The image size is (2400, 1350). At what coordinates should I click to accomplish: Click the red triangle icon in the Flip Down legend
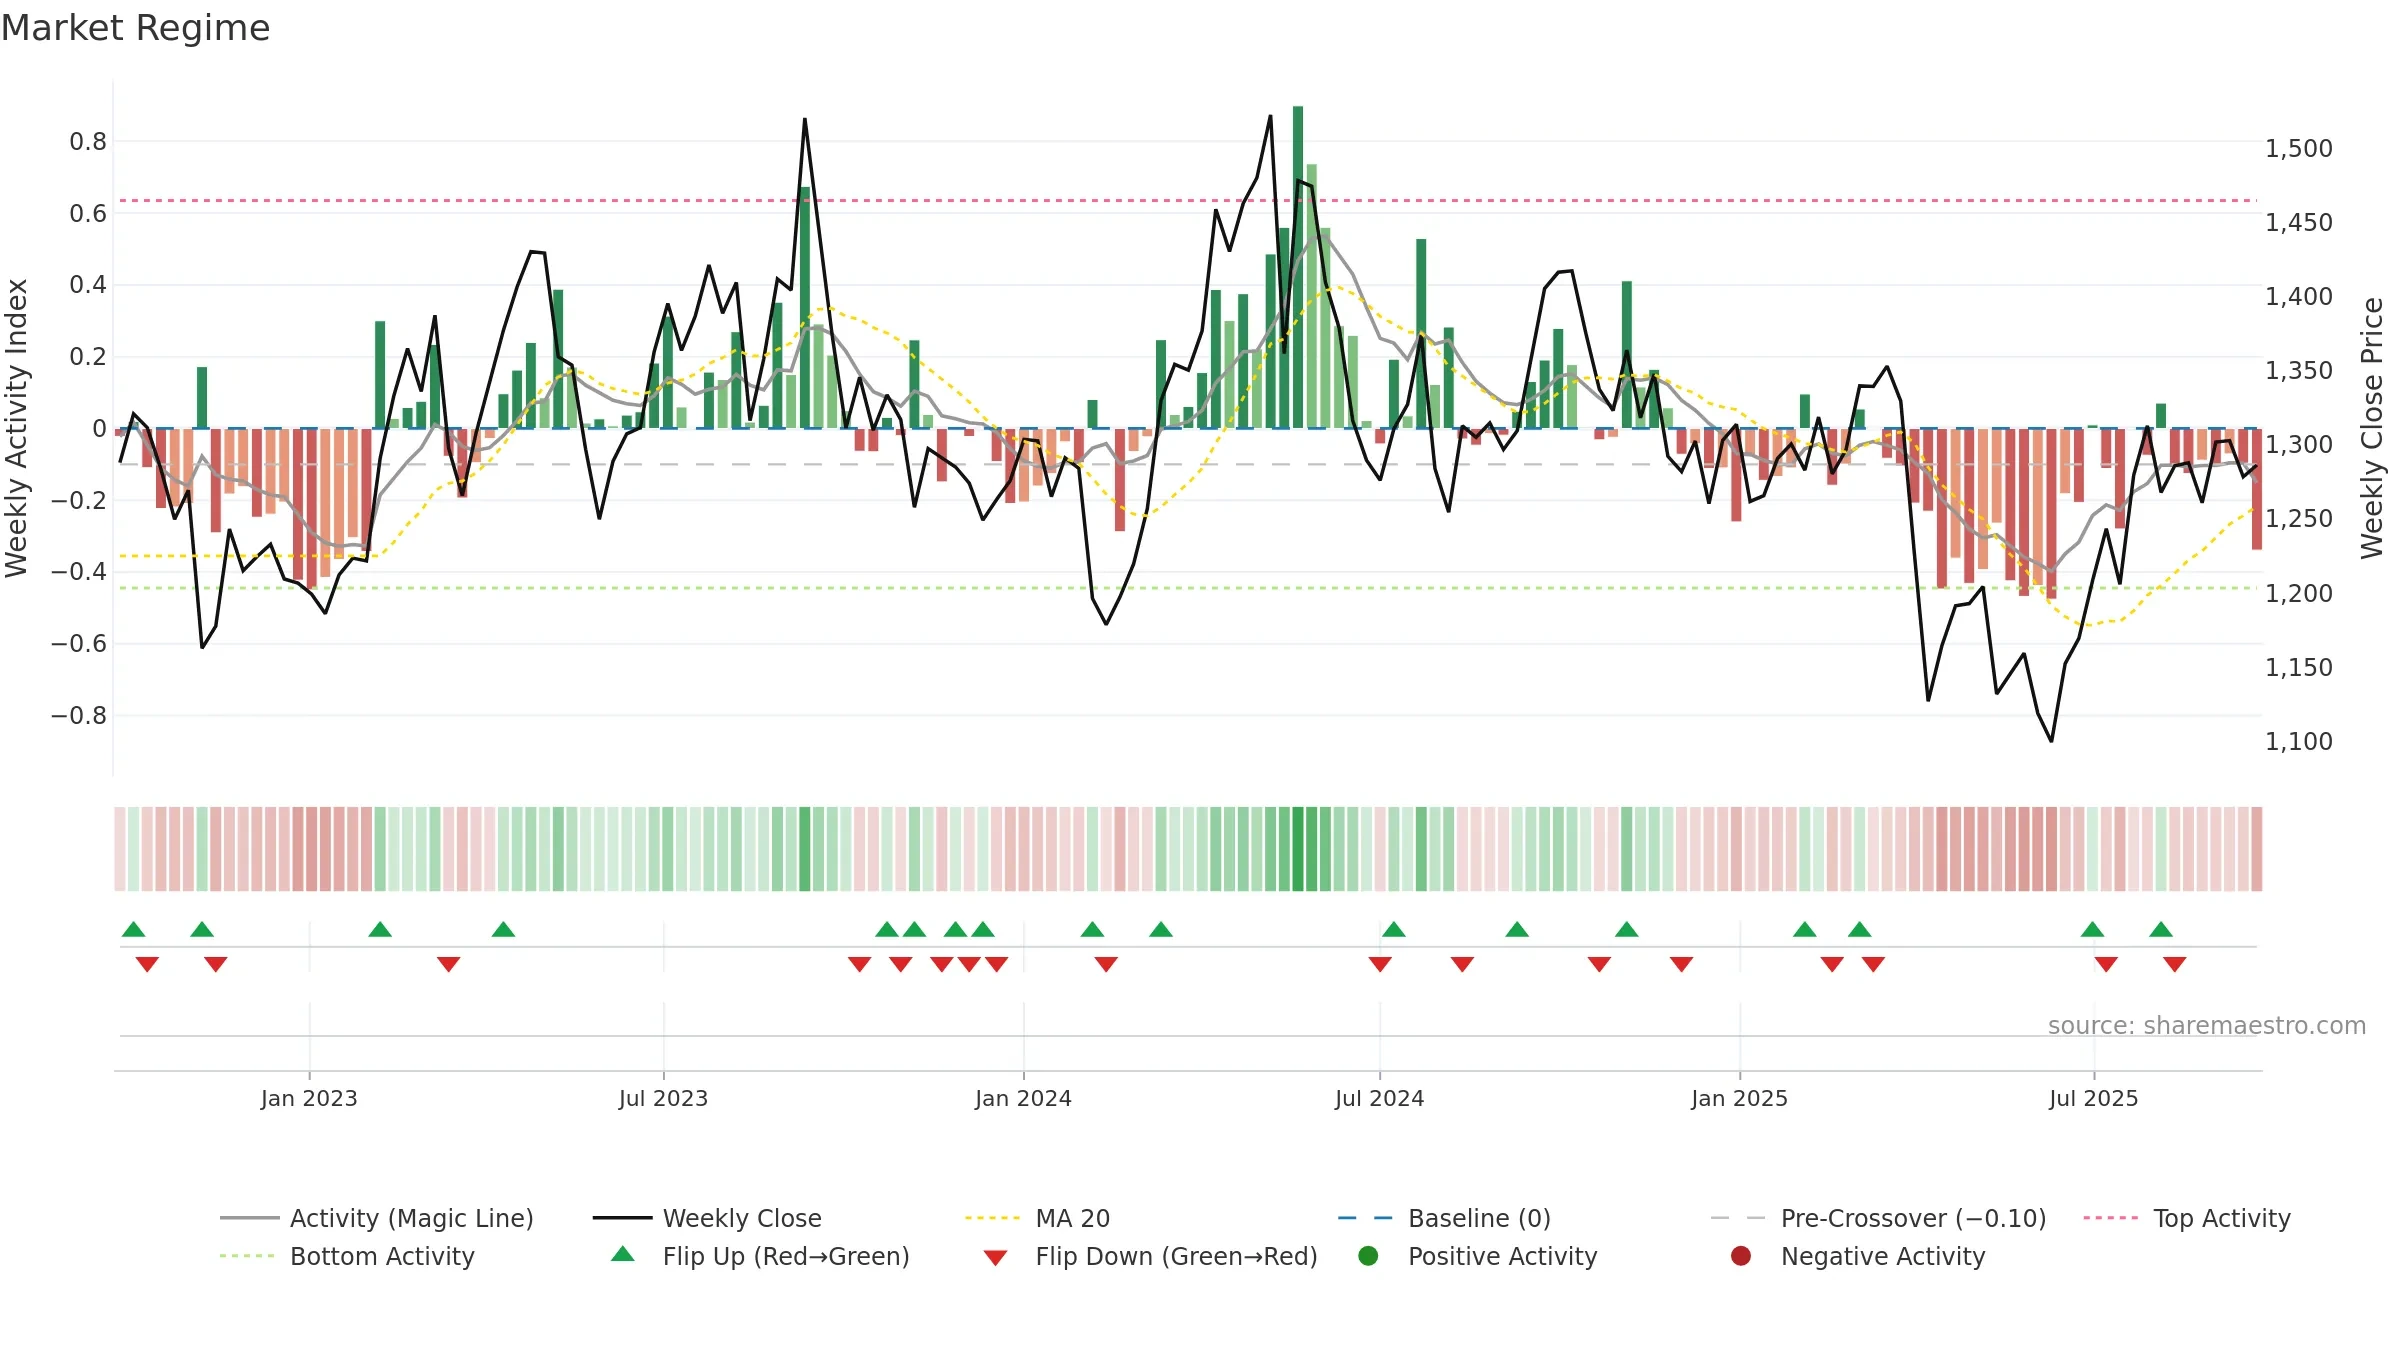click(x=995, y=1258)
